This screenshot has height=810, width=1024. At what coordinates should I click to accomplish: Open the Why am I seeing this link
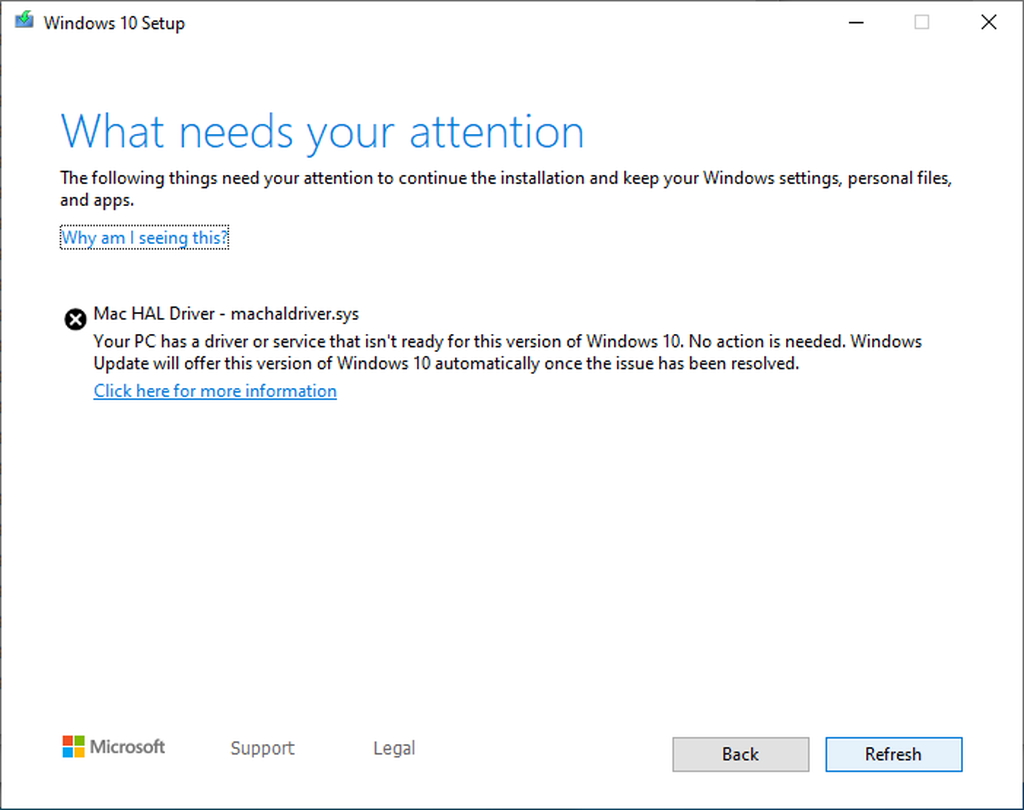pos(144,237)
